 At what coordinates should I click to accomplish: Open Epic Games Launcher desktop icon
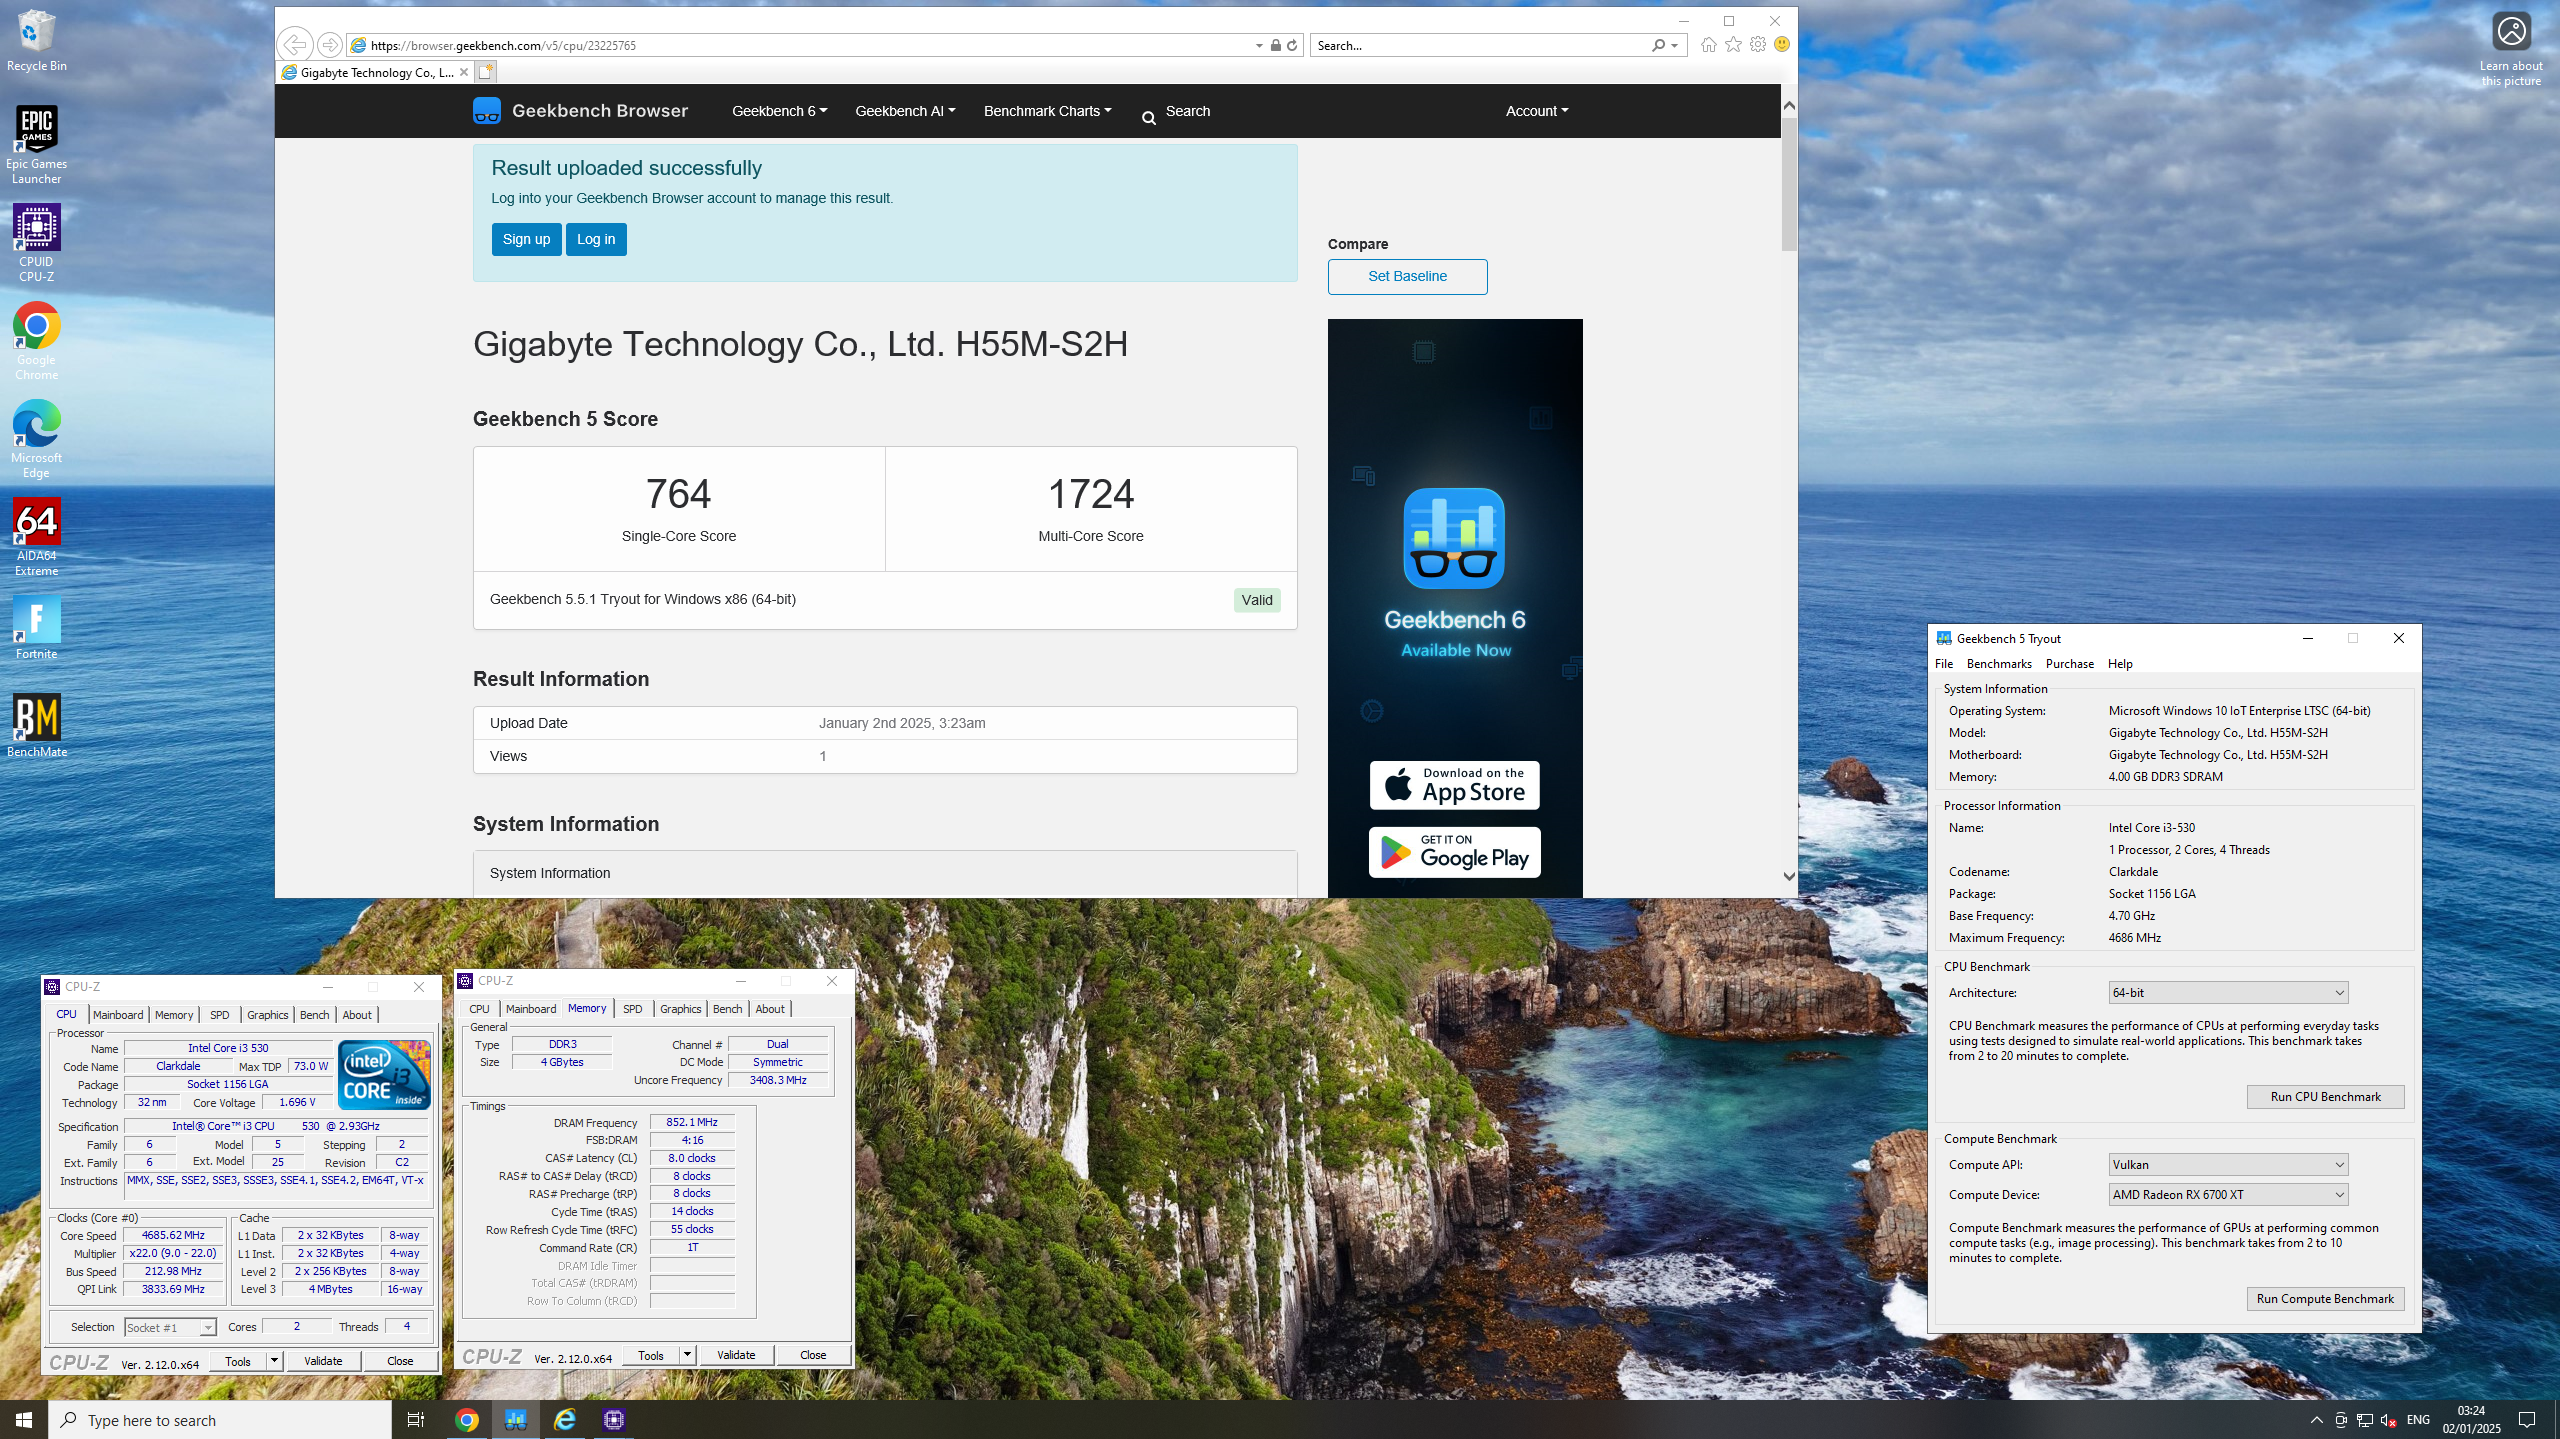(x=36, y=145)
